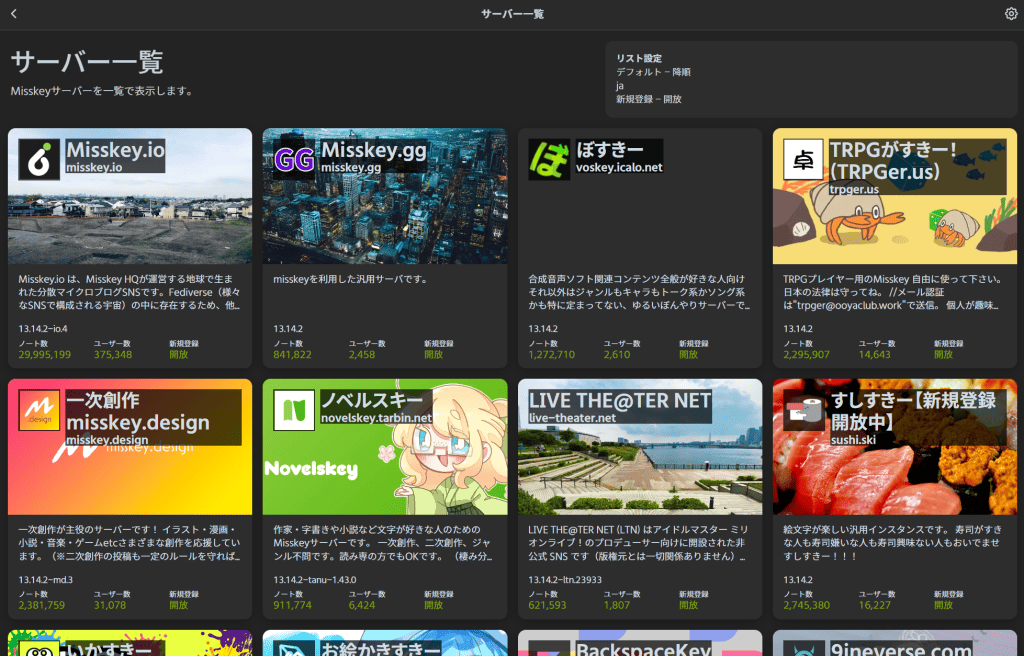This screenshot has height=656, width=1024.
Task: Open the ノベルスキー server title
Action: 372,401
